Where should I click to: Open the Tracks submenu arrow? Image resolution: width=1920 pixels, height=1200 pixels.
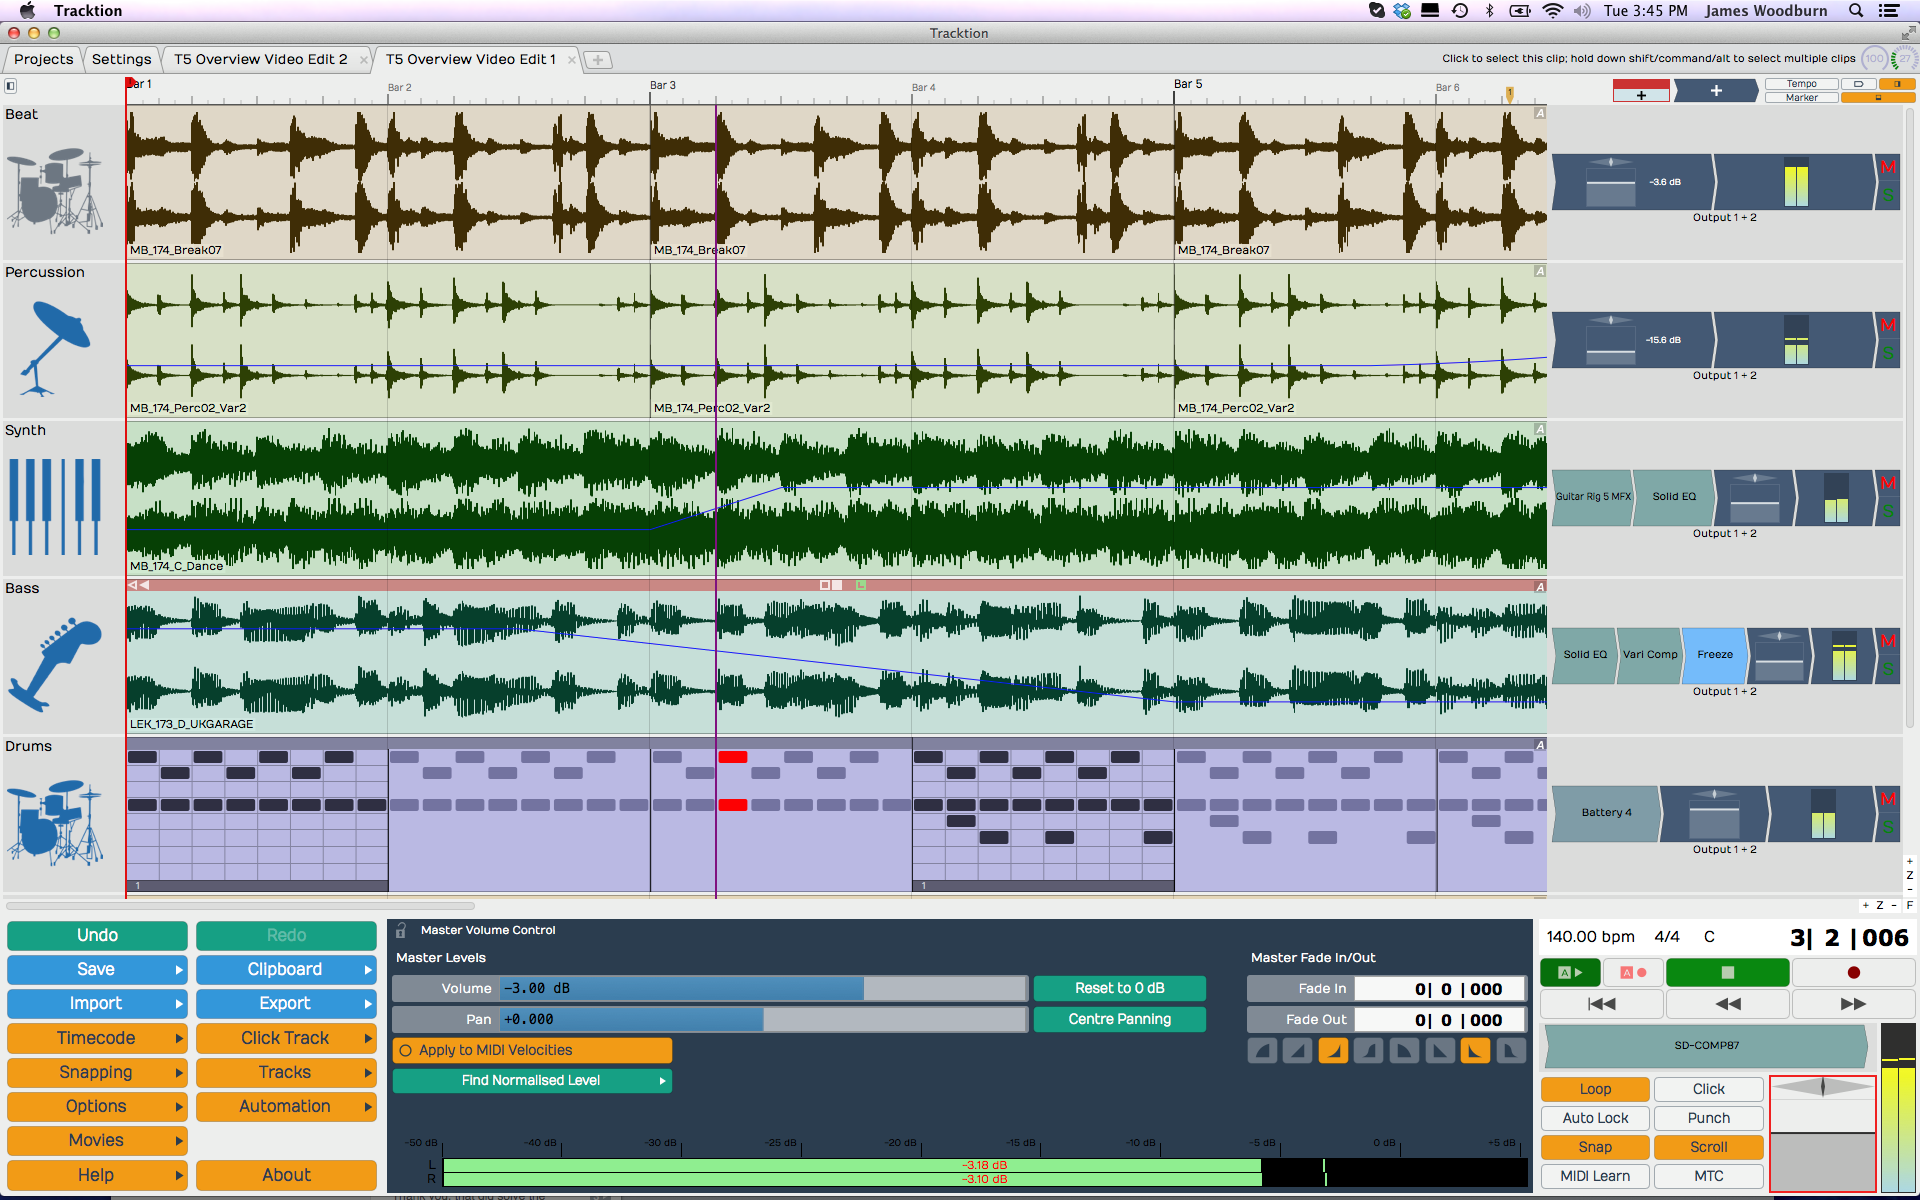click(366, 1072)
